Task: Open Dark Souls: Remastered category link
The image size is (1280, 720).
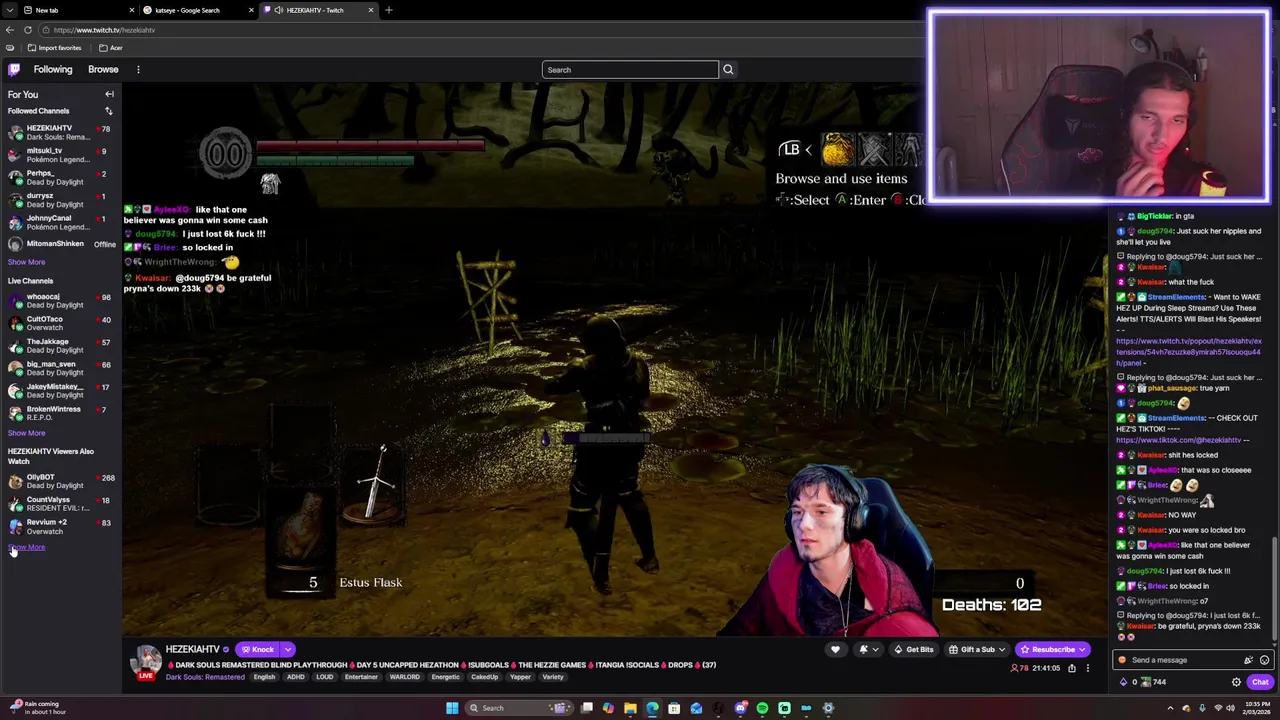Action: click(x=205, y=677)
